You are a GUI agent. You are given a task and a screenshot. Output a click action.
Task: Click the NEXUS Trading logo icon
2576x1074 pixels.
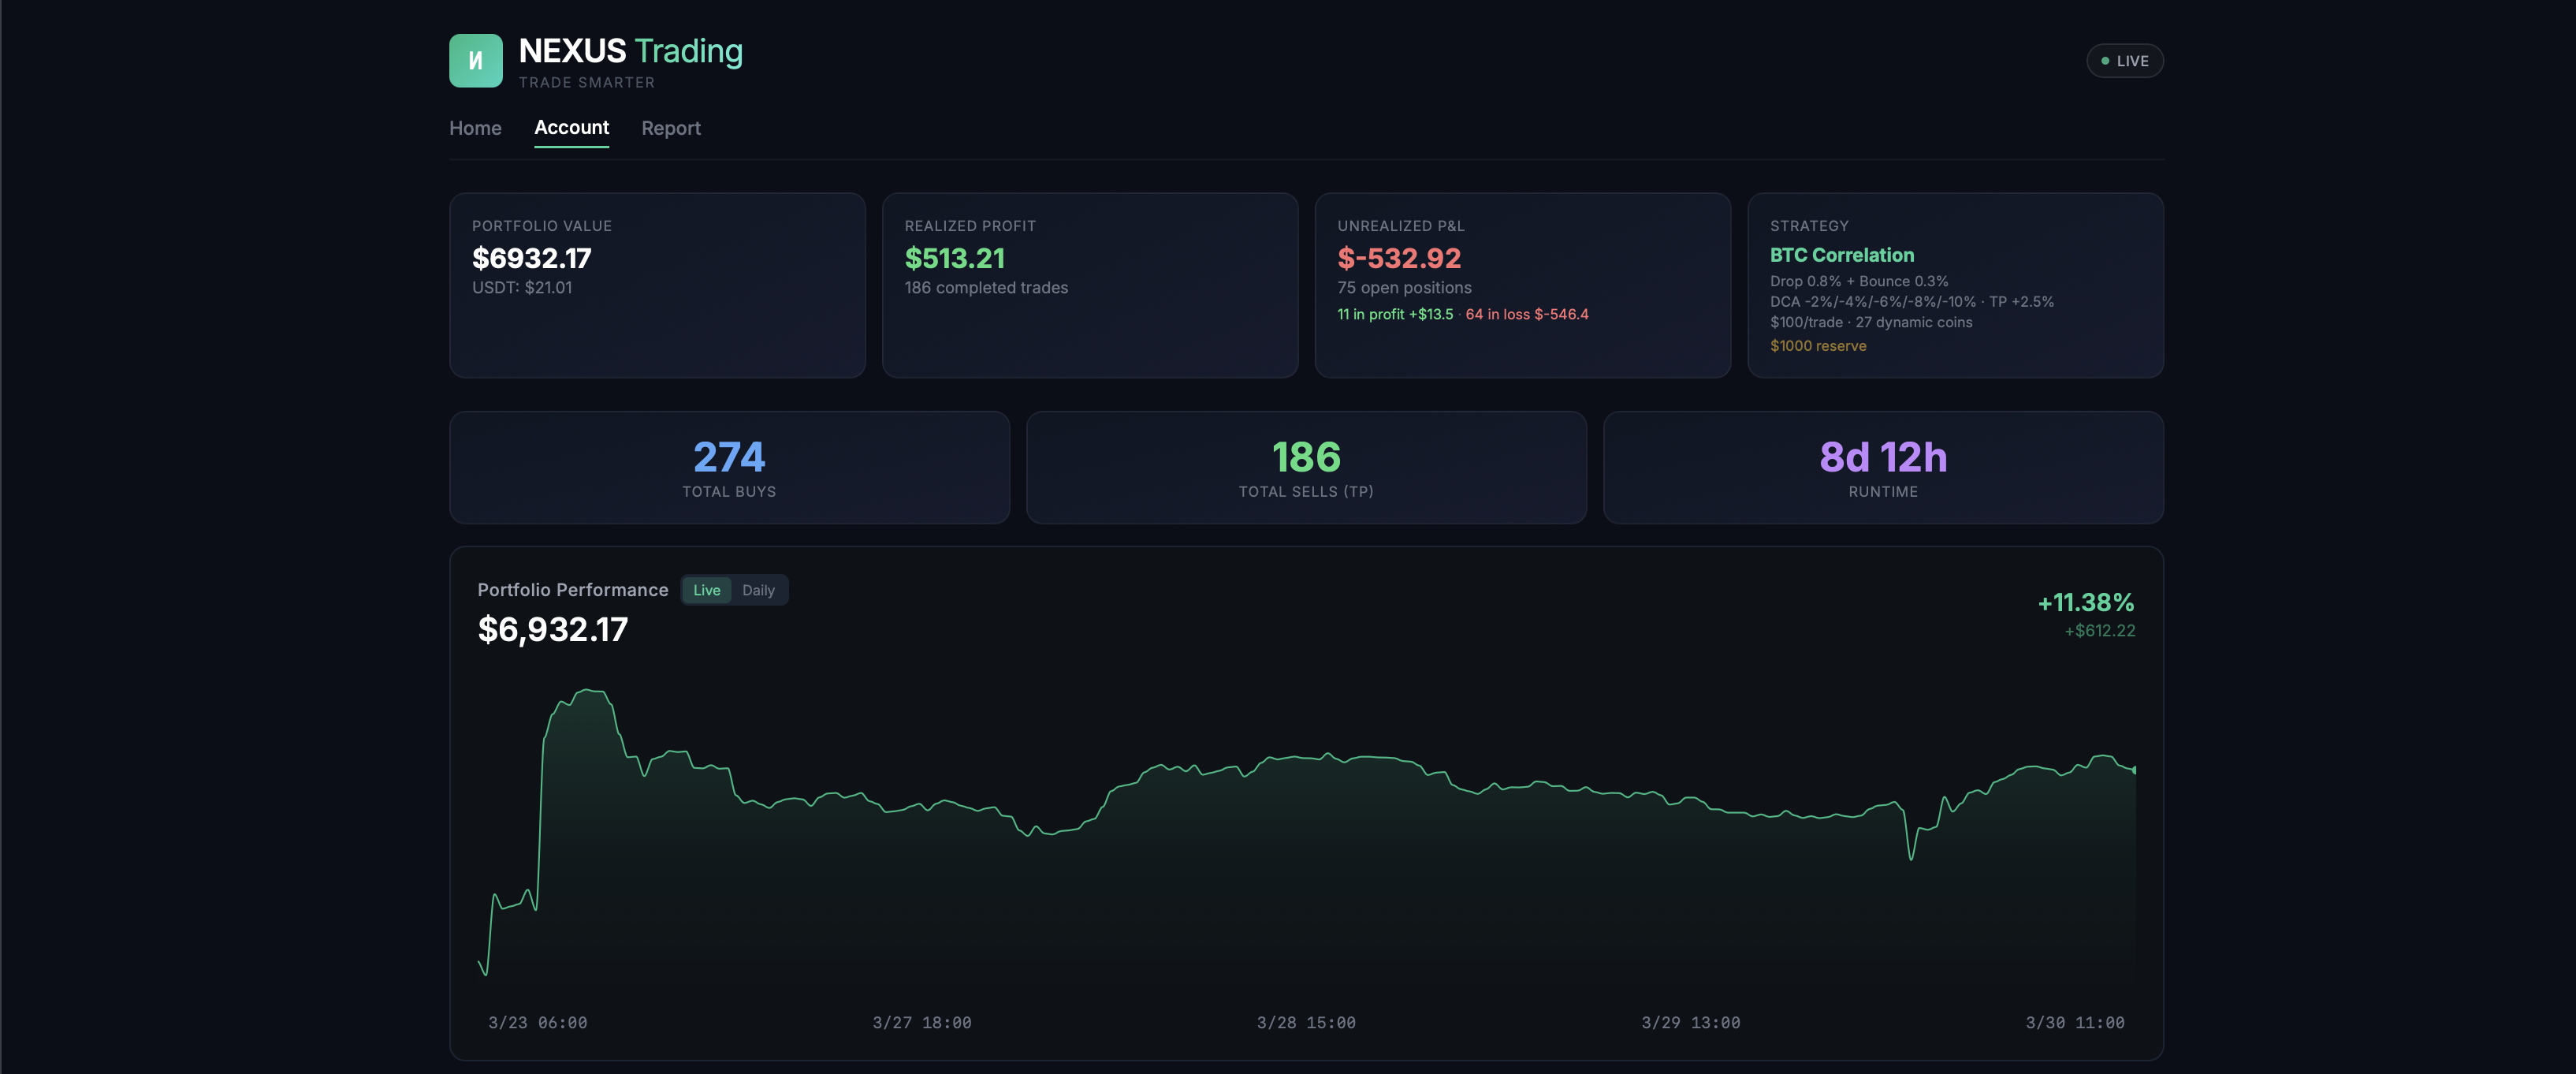(476, 60)
